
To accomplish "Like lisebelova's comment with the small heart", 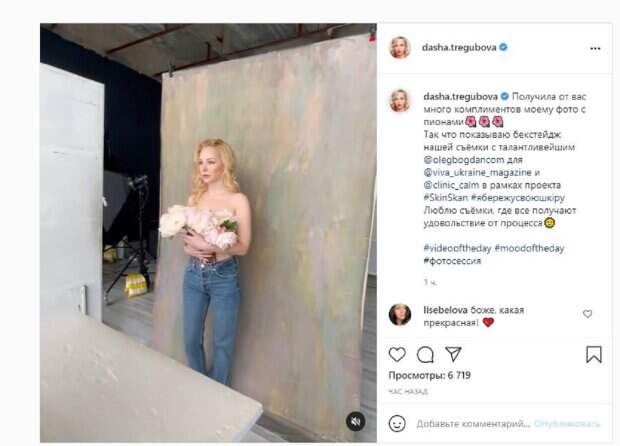I will [x=588, y=314].
